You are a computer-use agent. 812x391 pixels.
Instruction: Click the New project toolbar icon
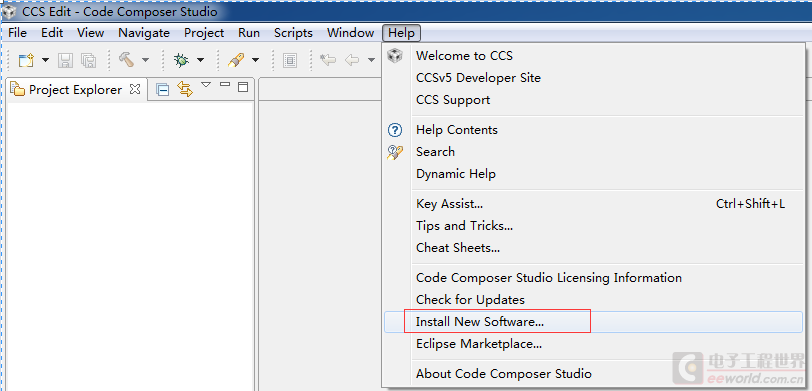(x=26, y=61)
